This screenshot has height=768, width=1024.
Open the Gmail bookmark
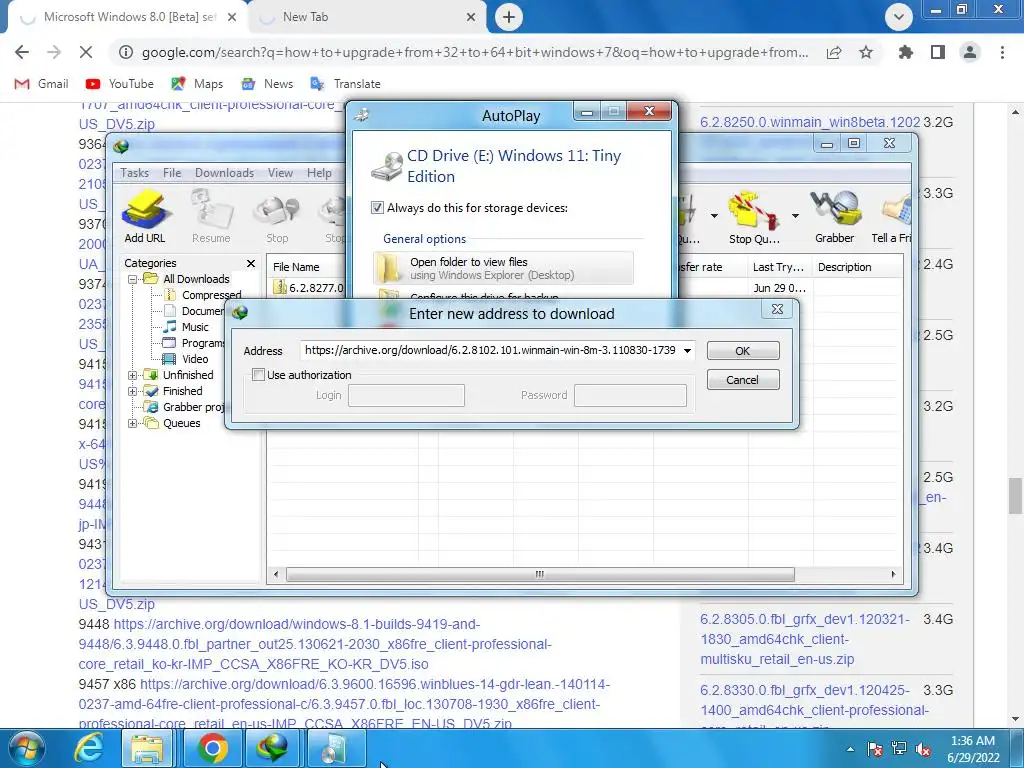point(42,84)
